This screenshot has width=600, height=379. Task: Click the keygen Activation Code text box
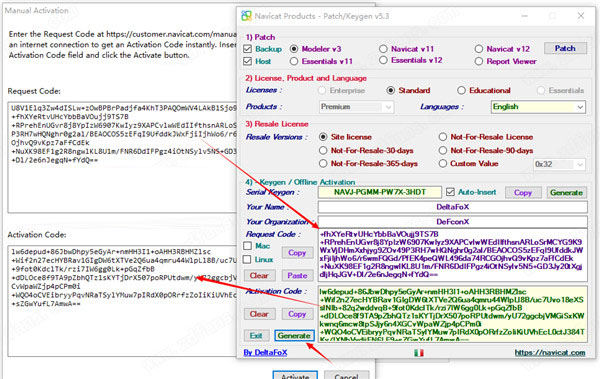(x=453, y=314)
